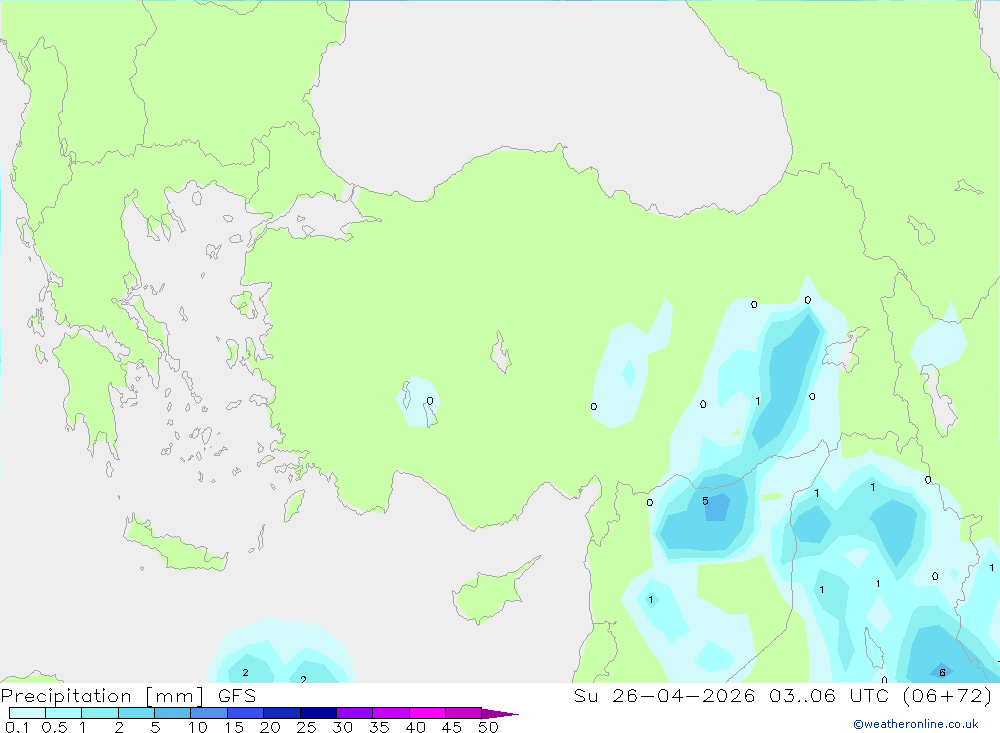Click the '40' legend scale label
The width and height of the screenshot is (1000, 733).
pos(415,727)
